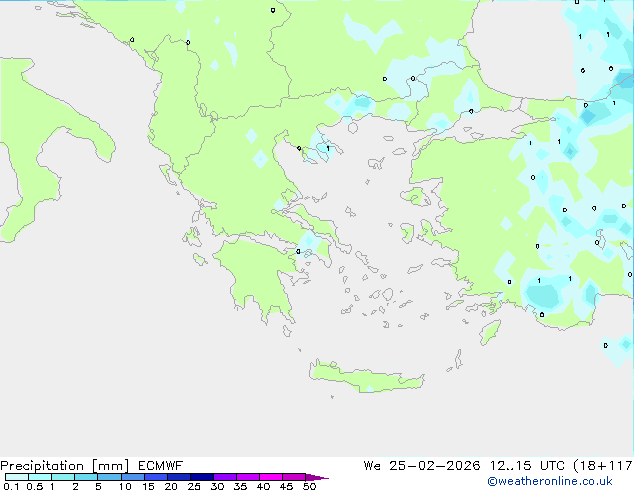The width and height of the screenshot is (634, 490).
Task: Open the weatheronline.co.uk credit link
Action: coord(550,481)
